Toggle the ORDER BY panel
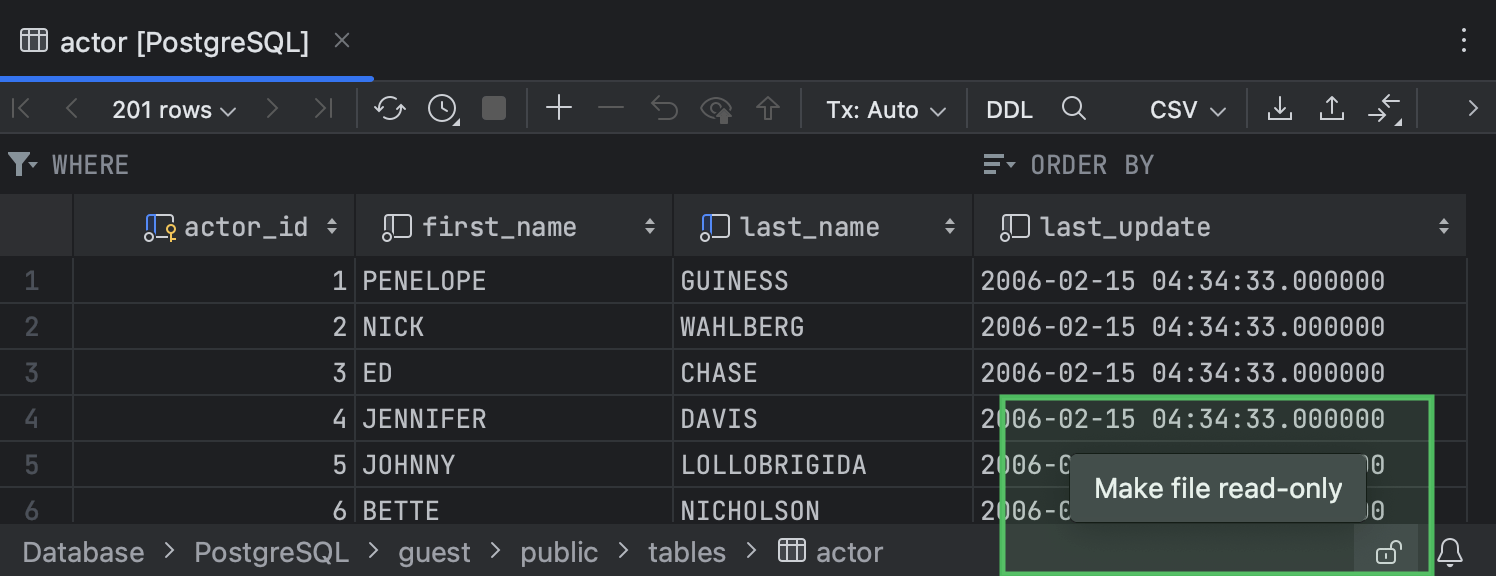 point(997,164)
